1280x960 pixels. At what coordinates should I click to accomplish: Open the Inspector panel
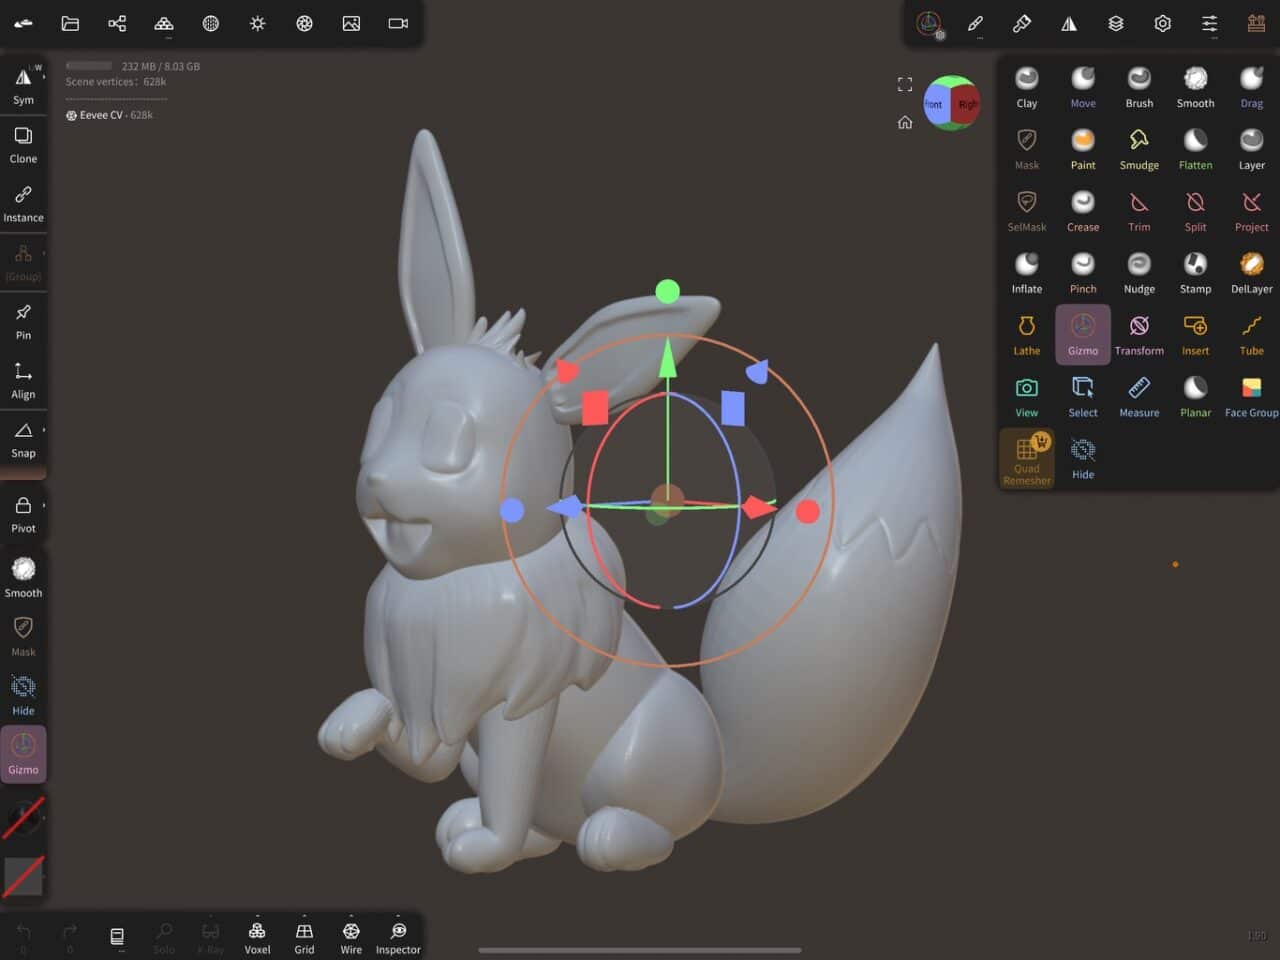pyautogui.click(x=398, y=938)
